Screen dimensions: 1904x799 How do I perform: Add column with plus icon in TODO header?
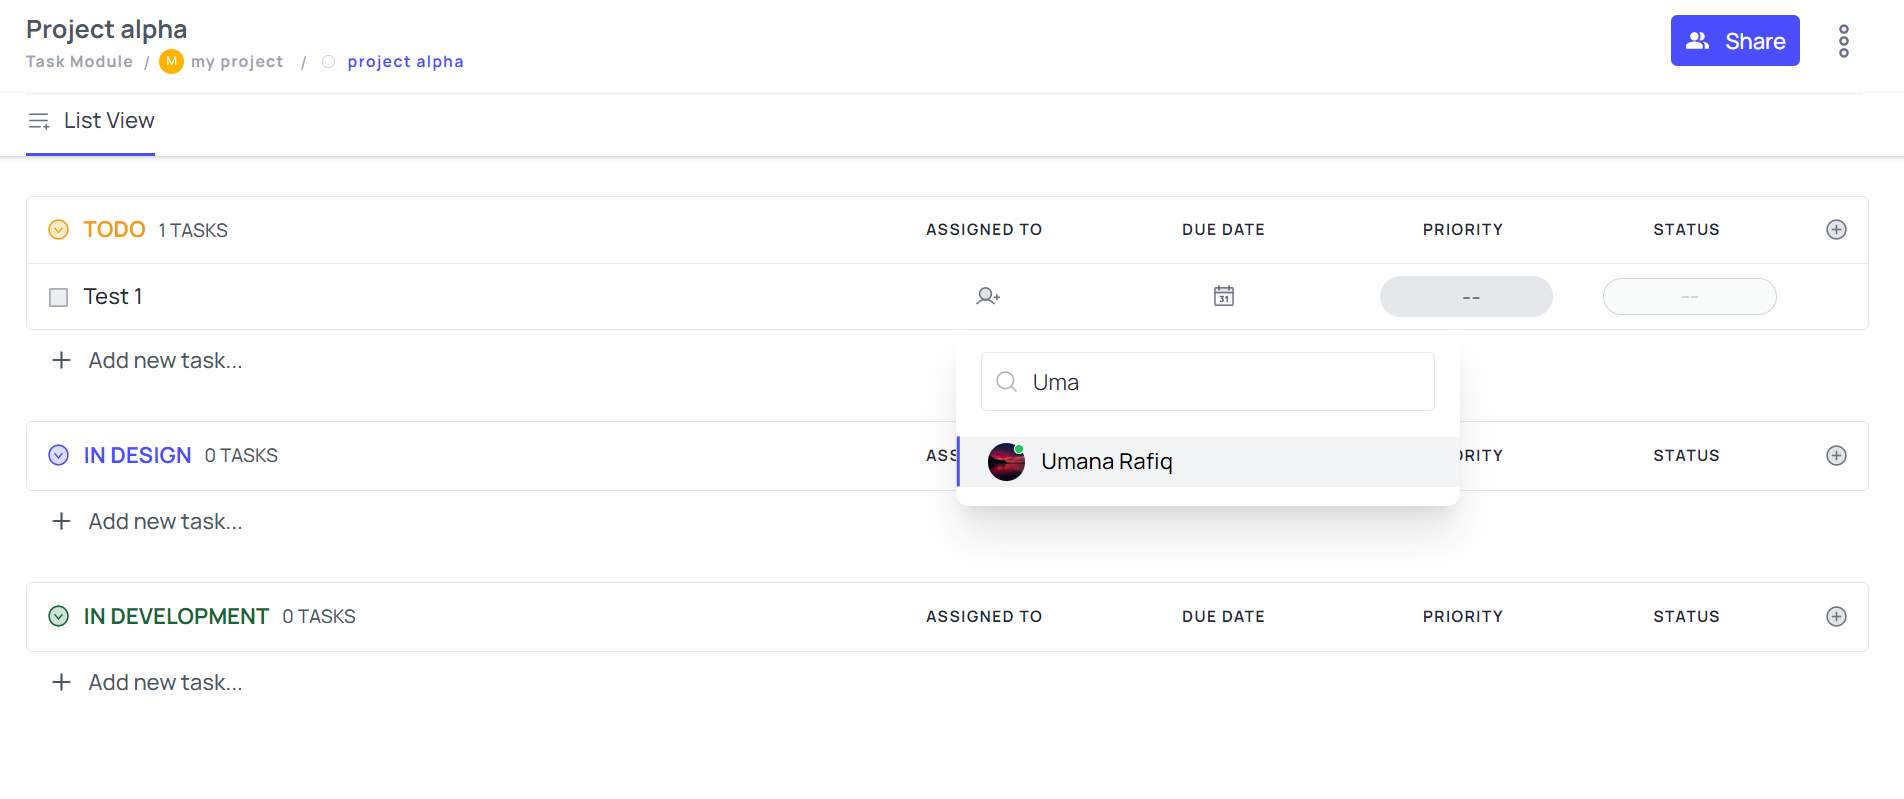[1836, 230]
